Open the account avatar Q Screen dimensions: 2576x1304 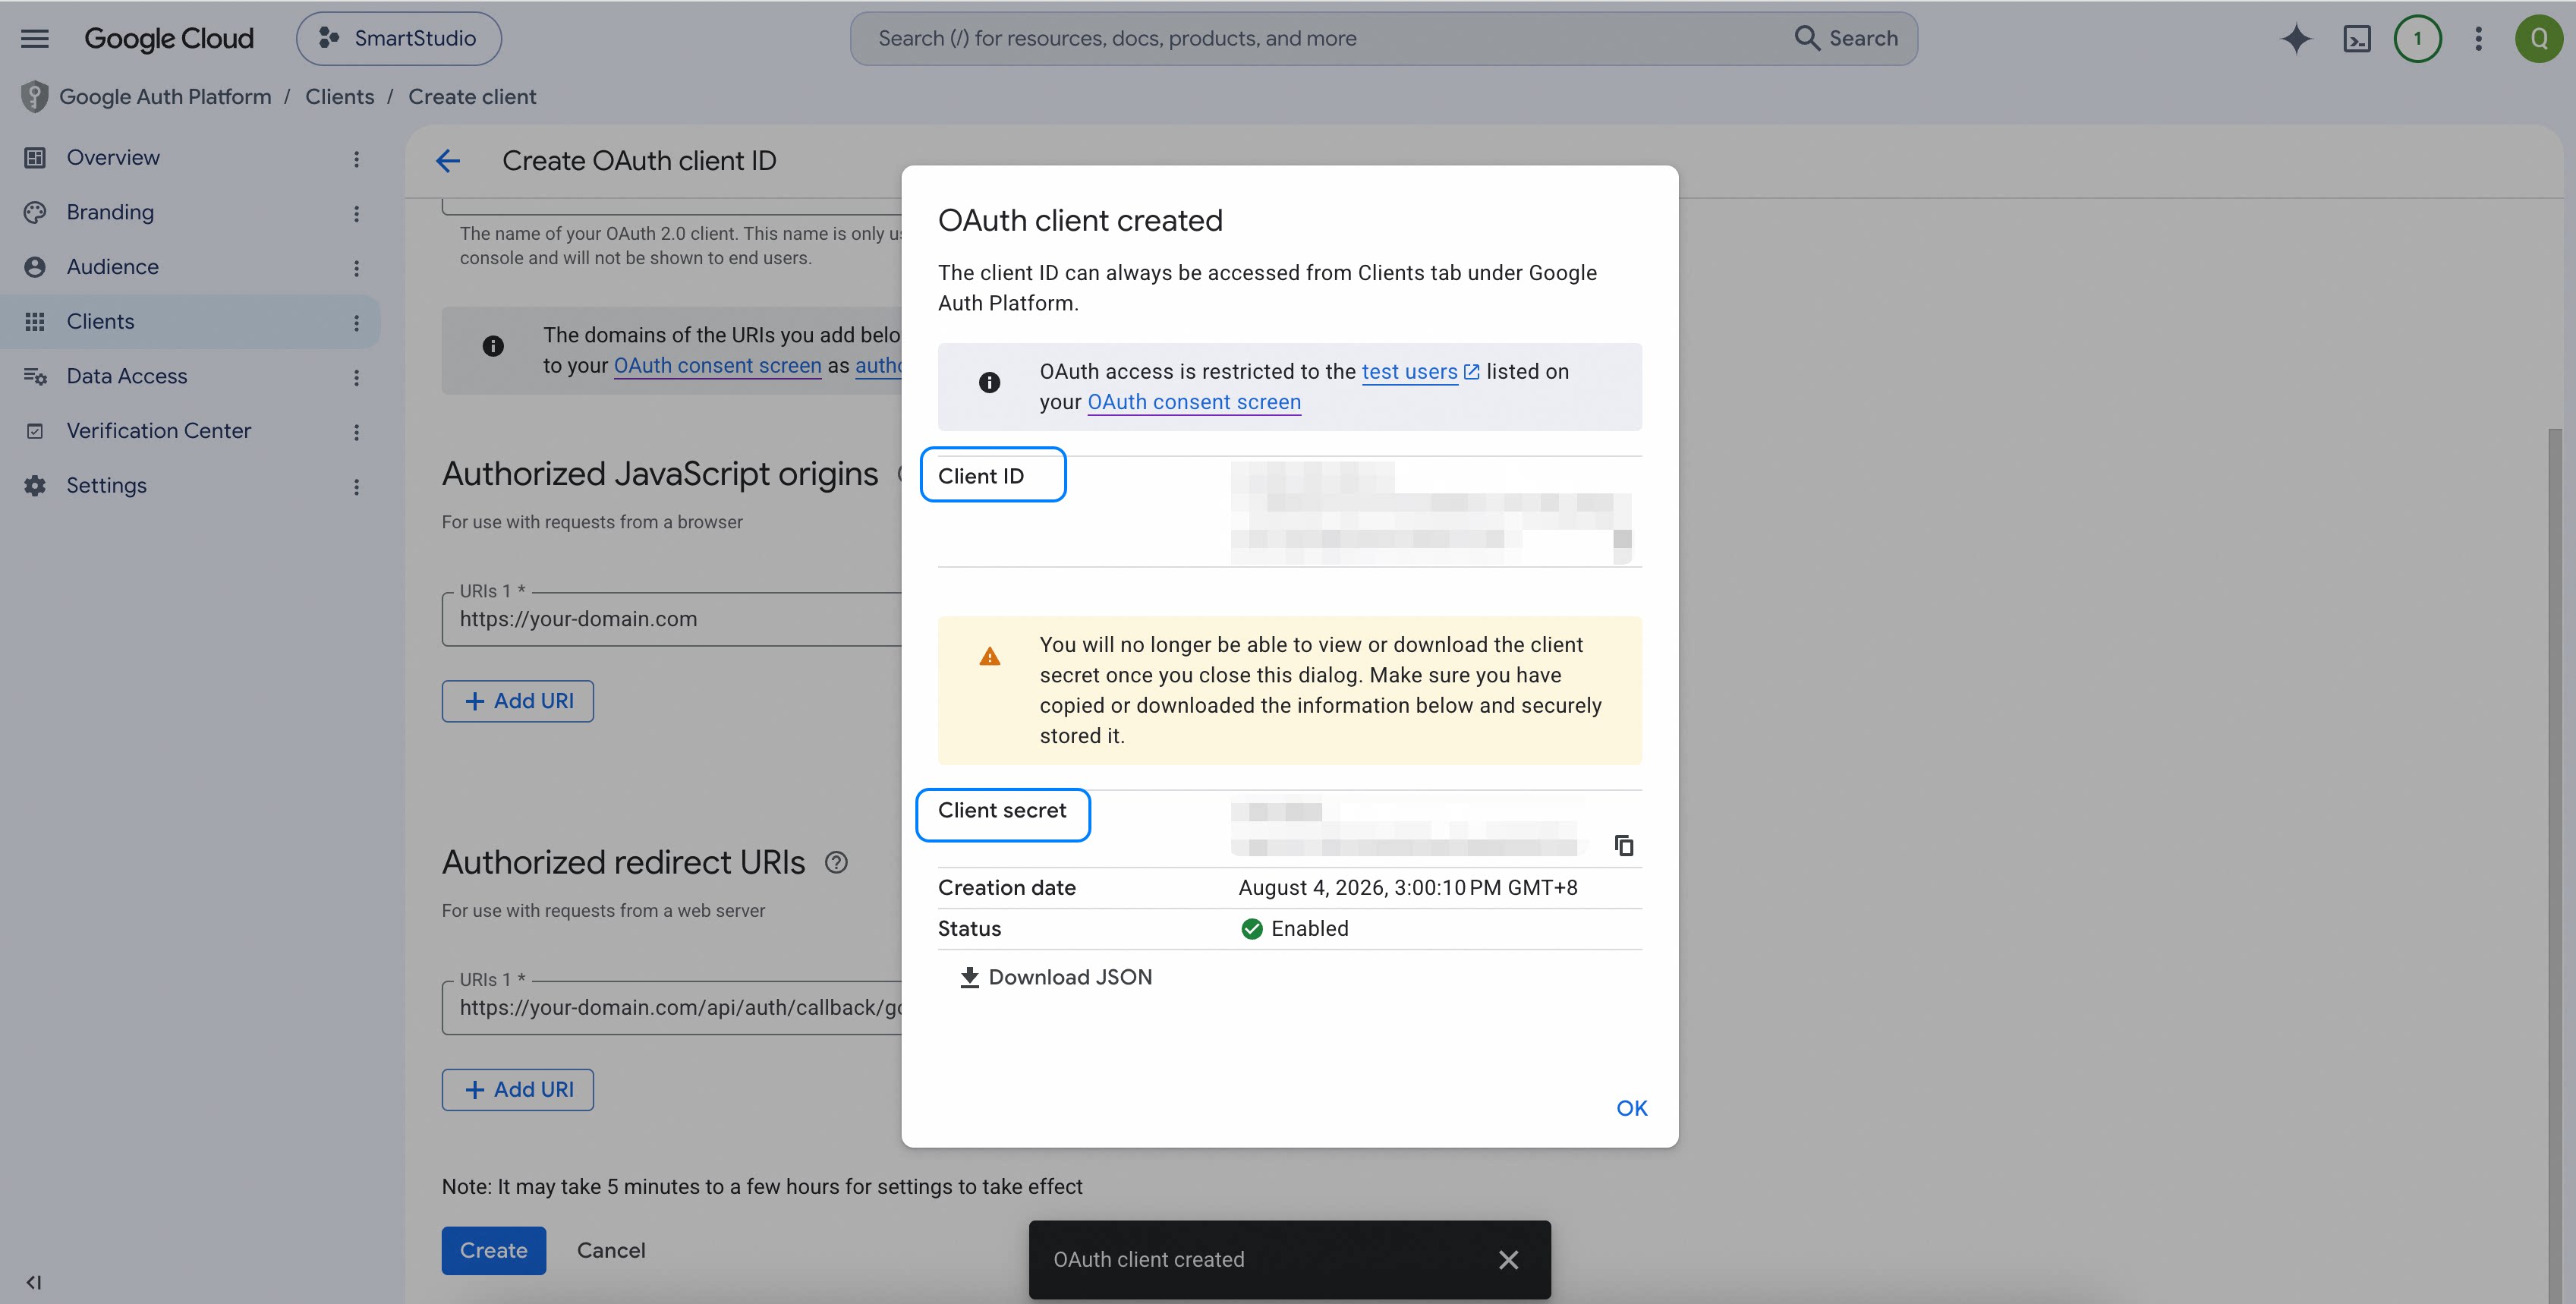(2538, 38)
